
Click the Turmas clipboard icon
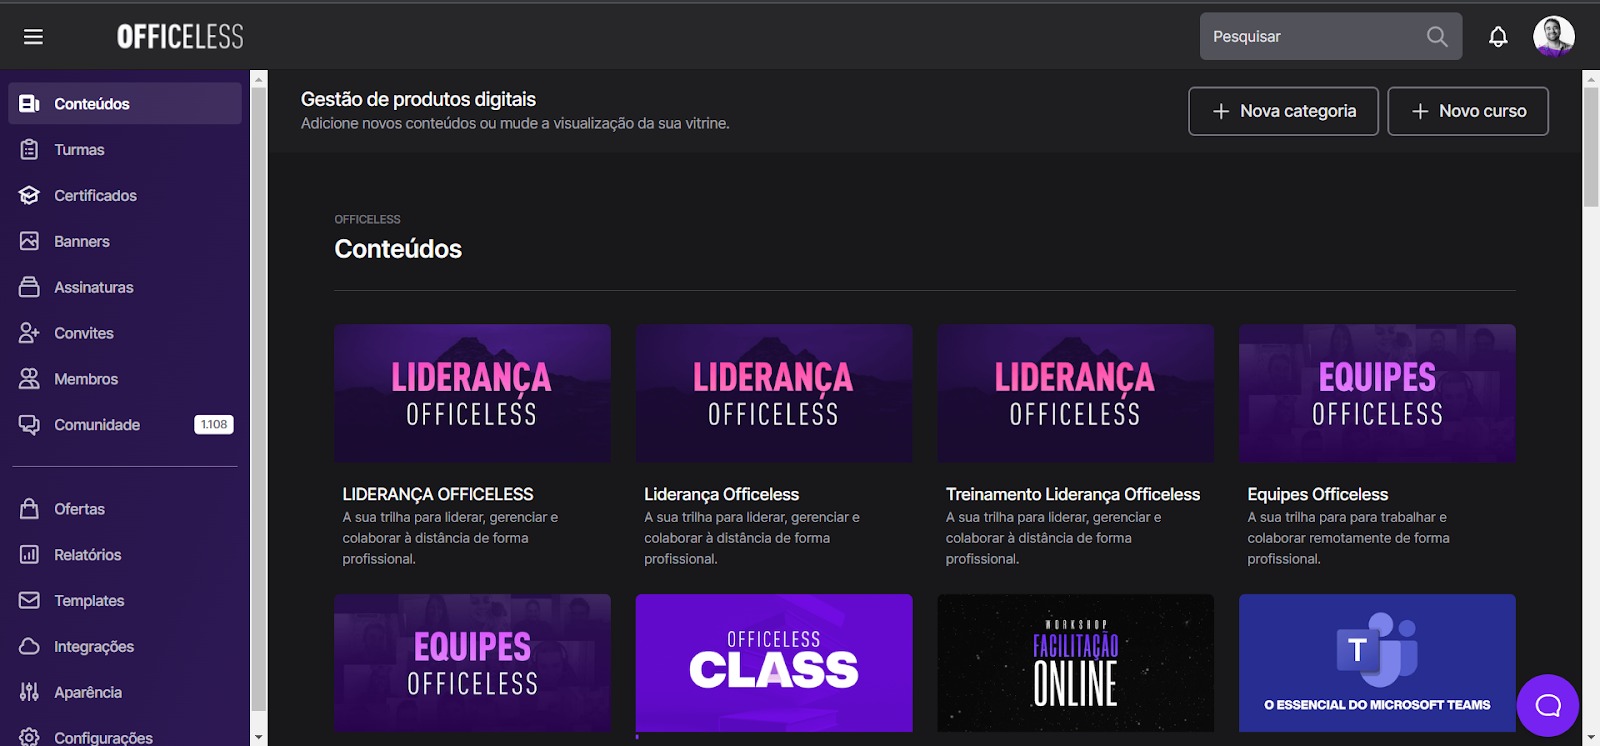[29, 150]
